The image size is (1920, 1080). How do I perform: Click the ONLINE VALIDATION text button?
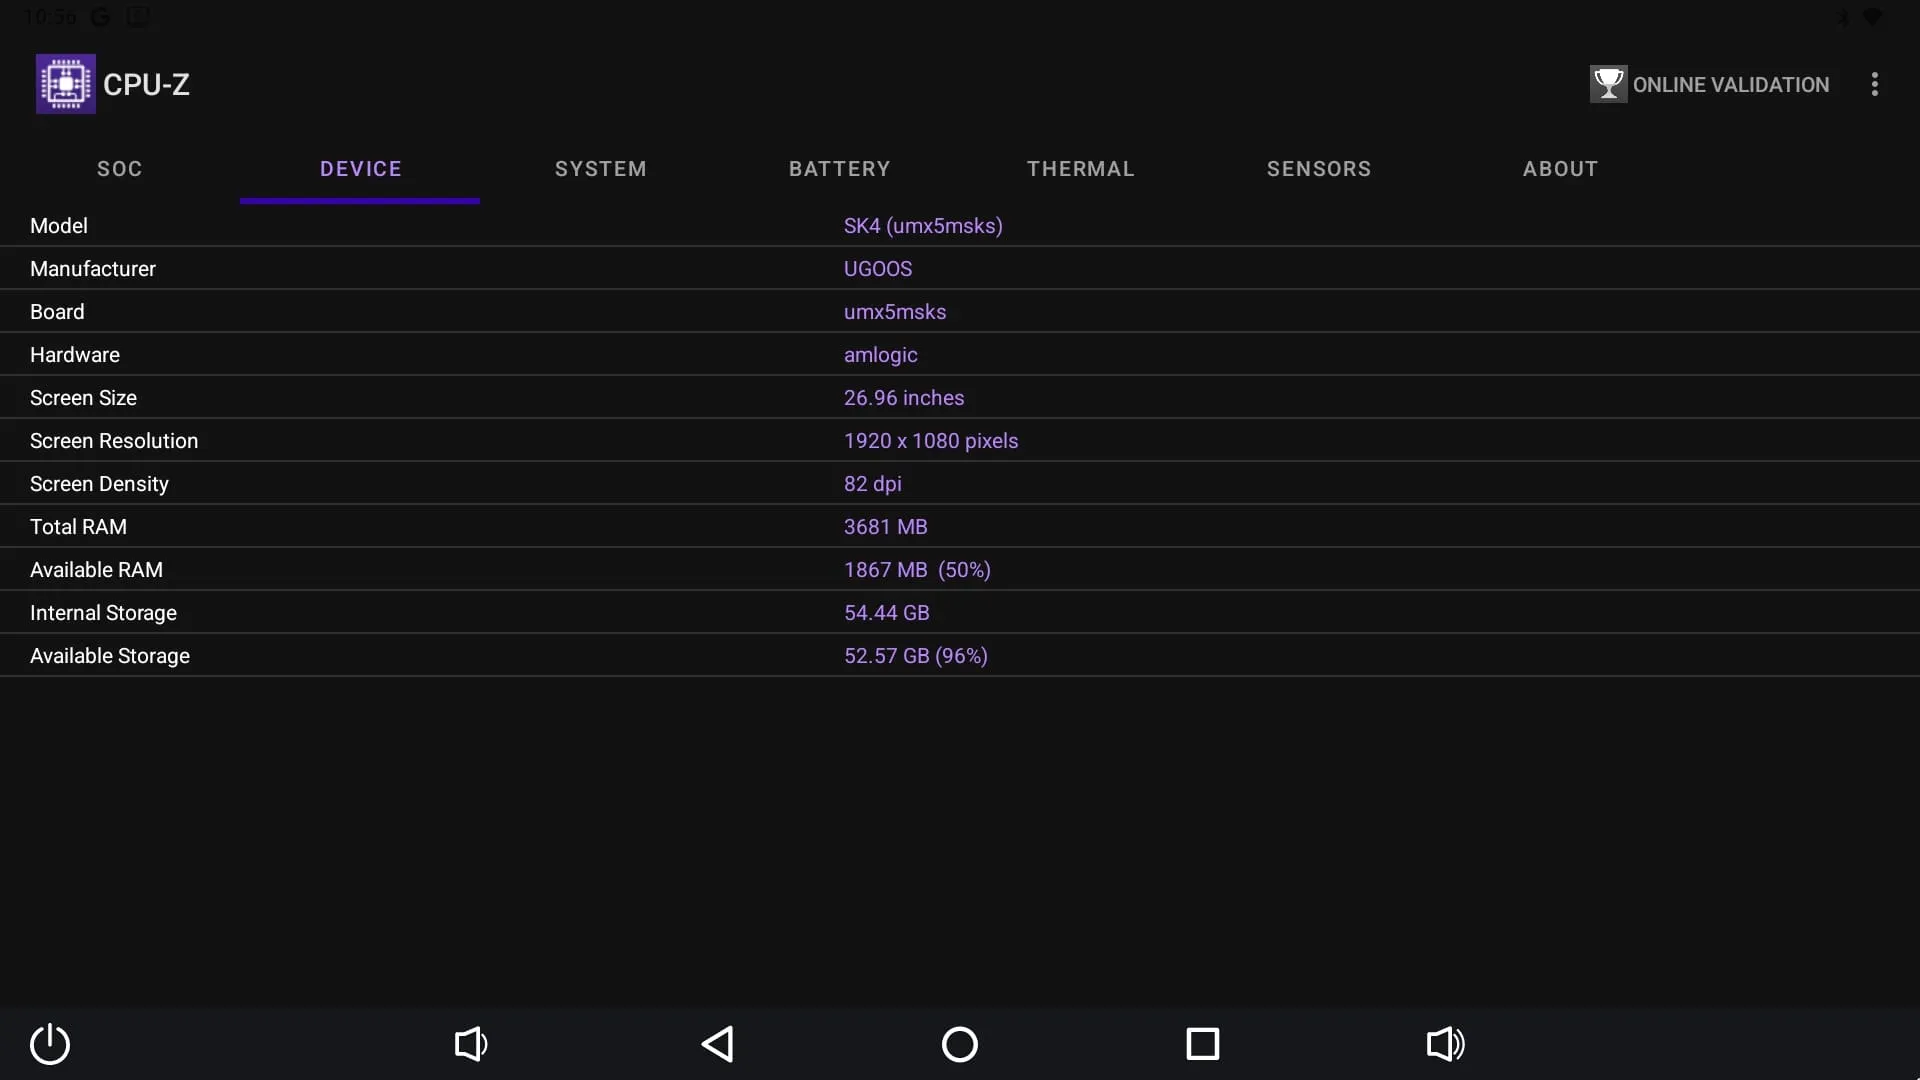click(1731, 85)
